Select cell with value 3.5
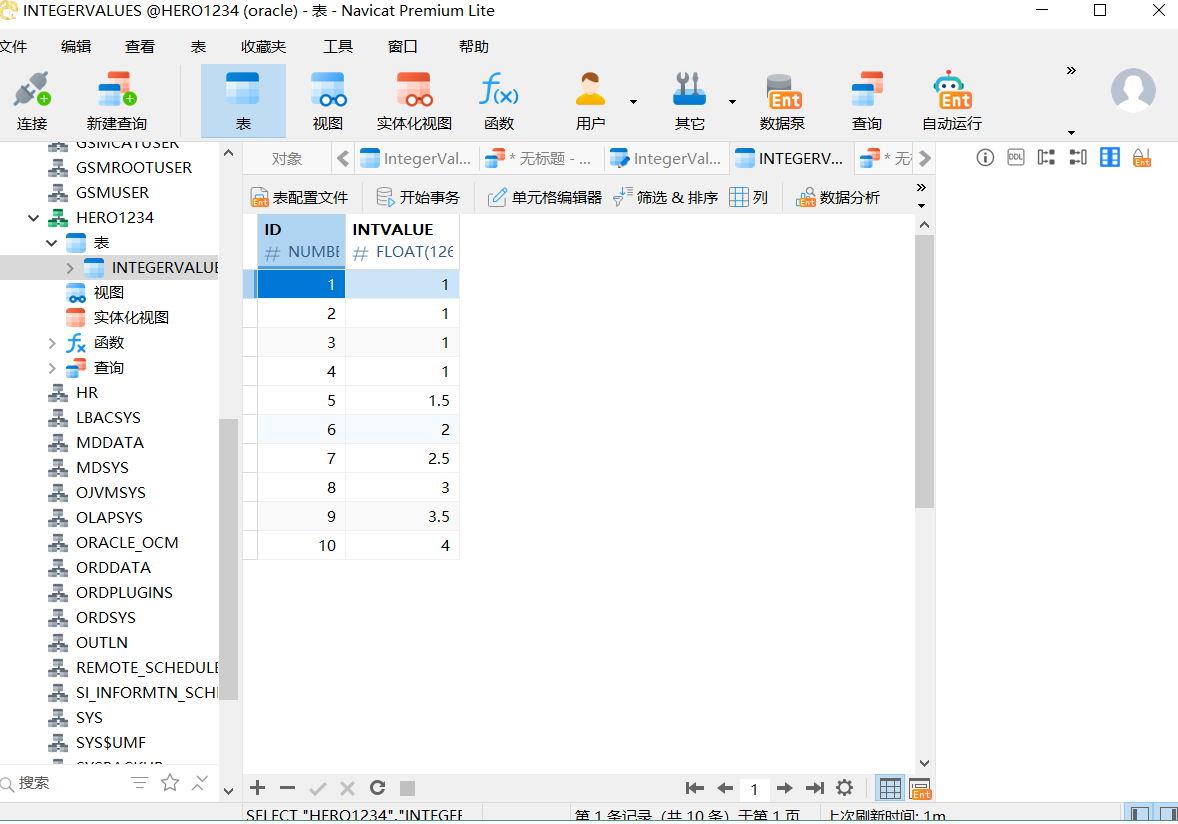This screenshot has height=824, width=1178. point(402,517)
